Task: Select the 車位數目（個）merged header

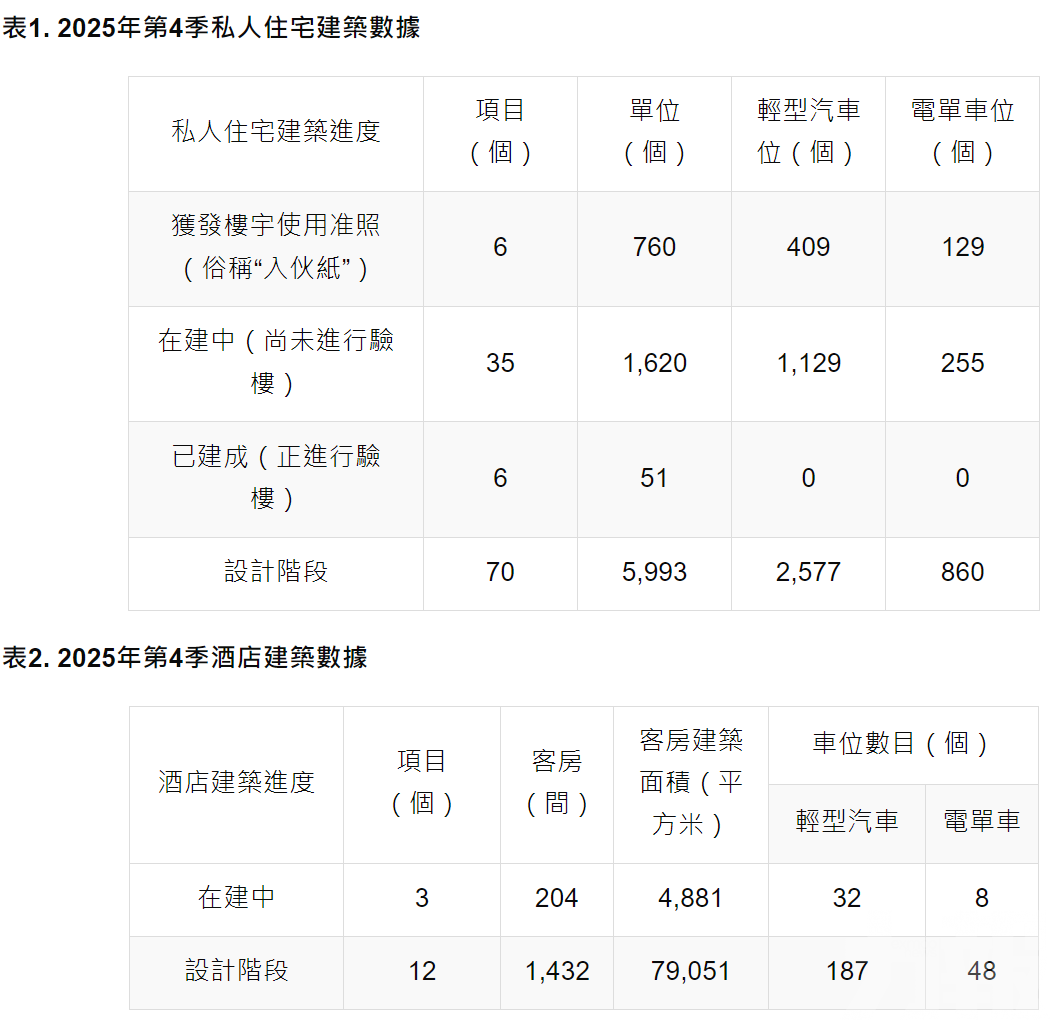Action: click(902, 744)
